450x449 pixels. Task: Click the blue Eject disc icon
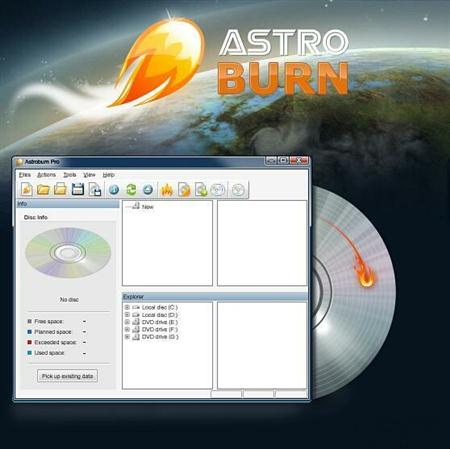click(148, 190)
